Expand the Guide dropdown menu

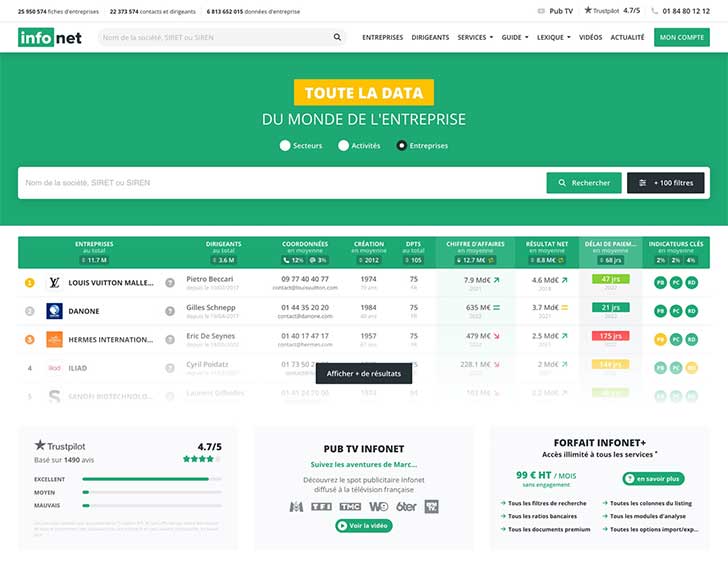pyautogui.click(x=515, y=37)
